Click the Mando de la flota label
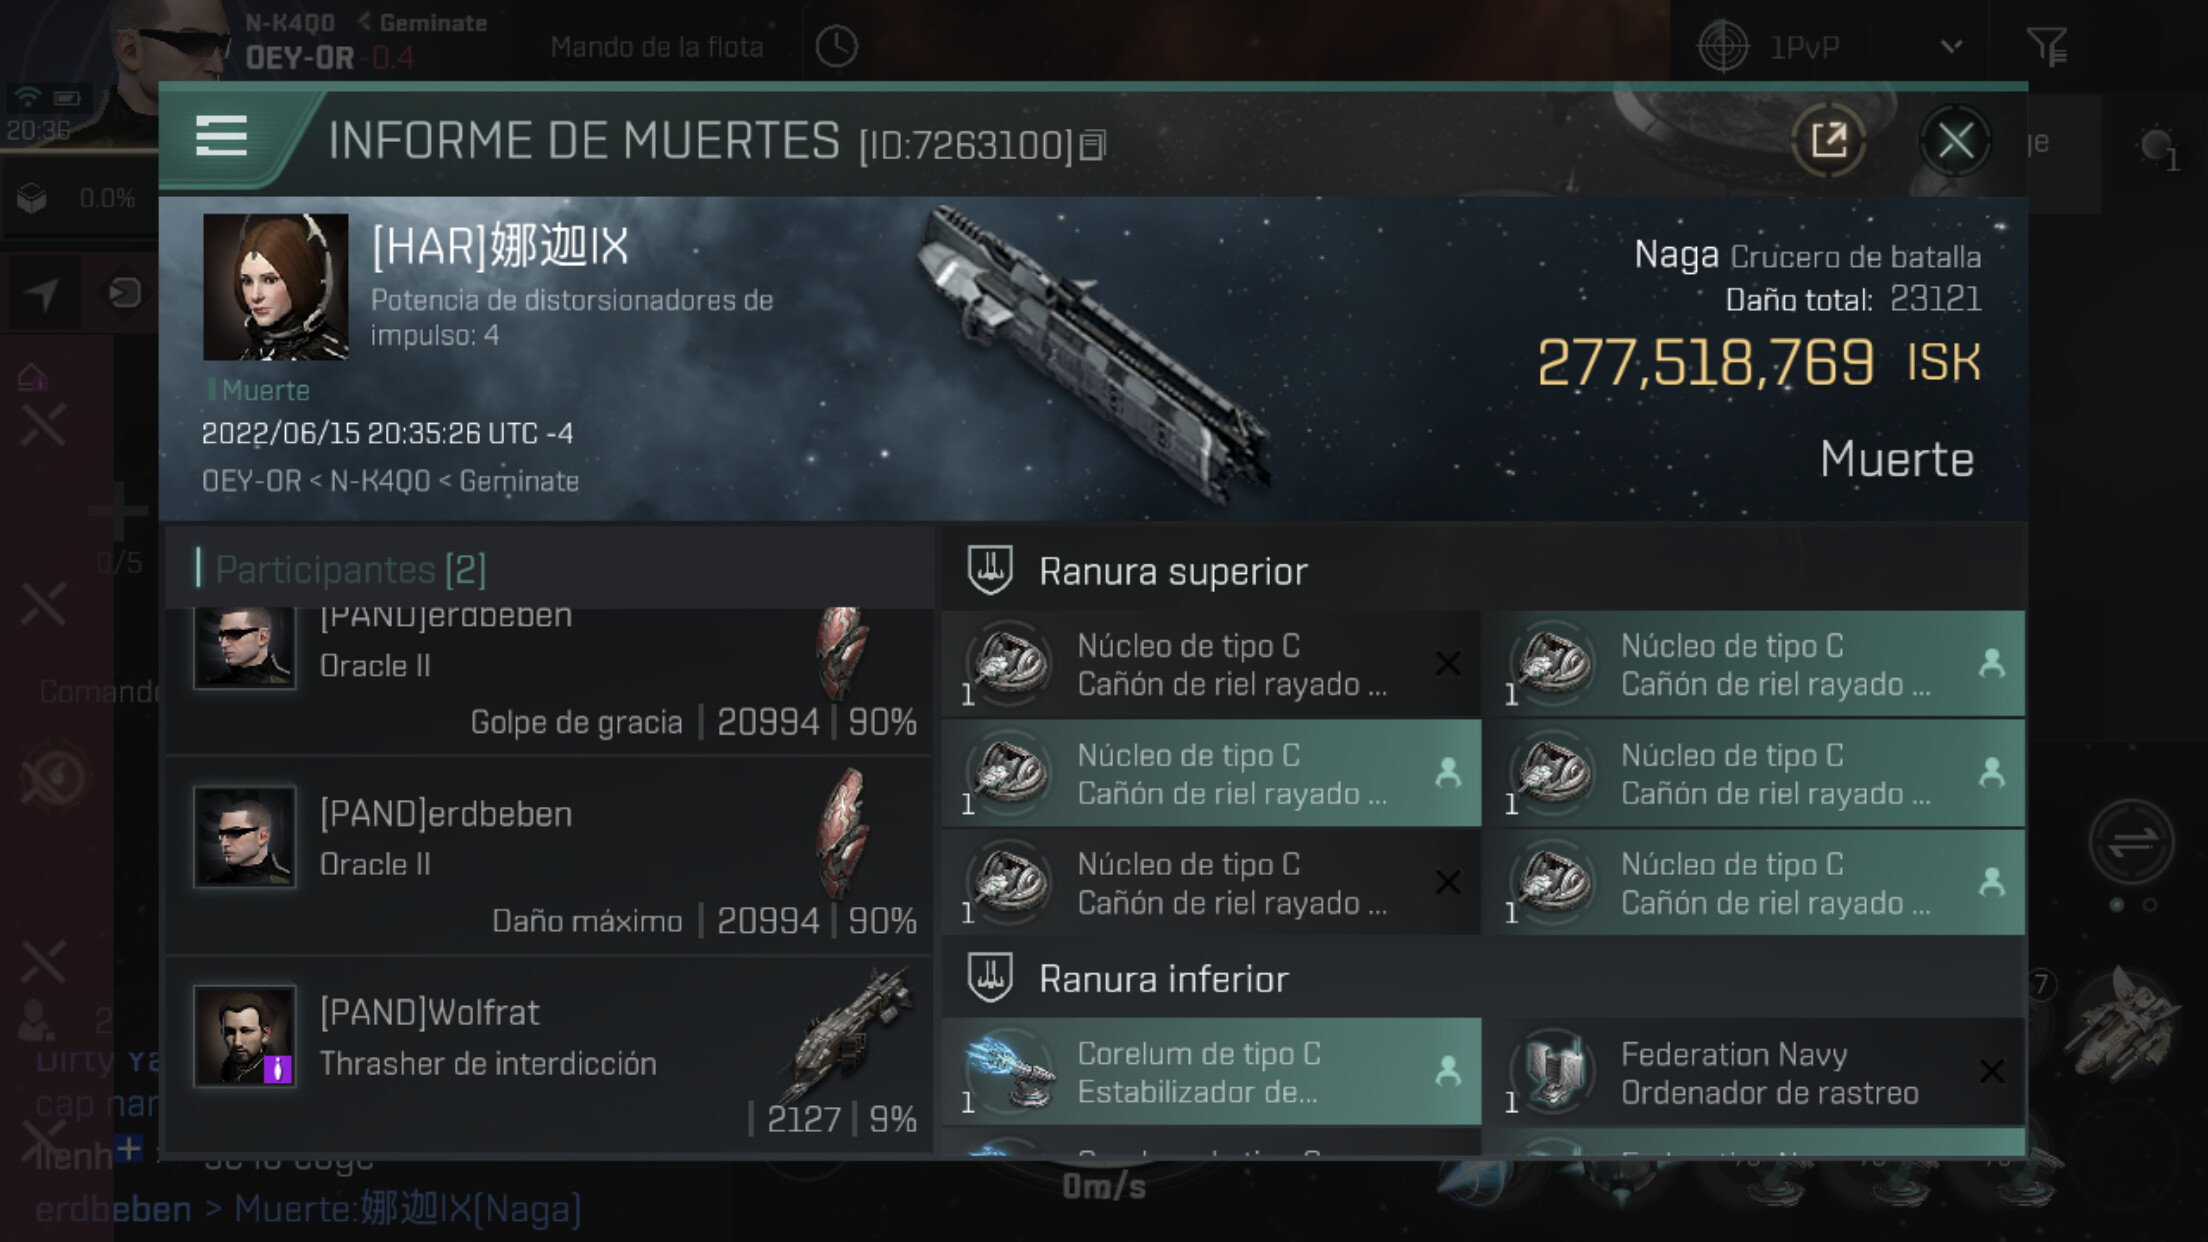This screenshot has height=1242, width=2208. coord(657,47)
